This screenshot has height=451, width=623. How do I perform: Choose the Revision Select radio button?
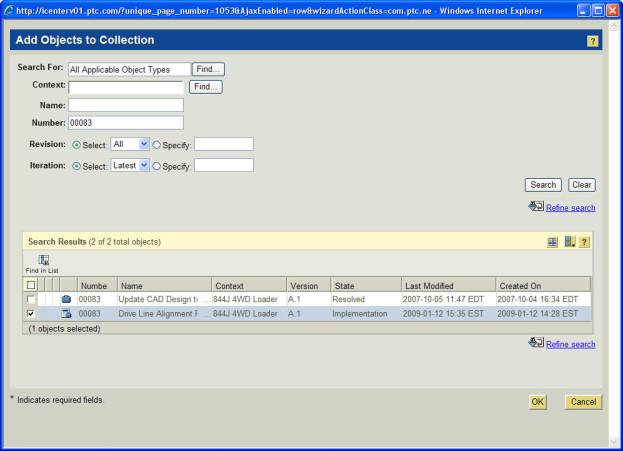click(77, 145)
